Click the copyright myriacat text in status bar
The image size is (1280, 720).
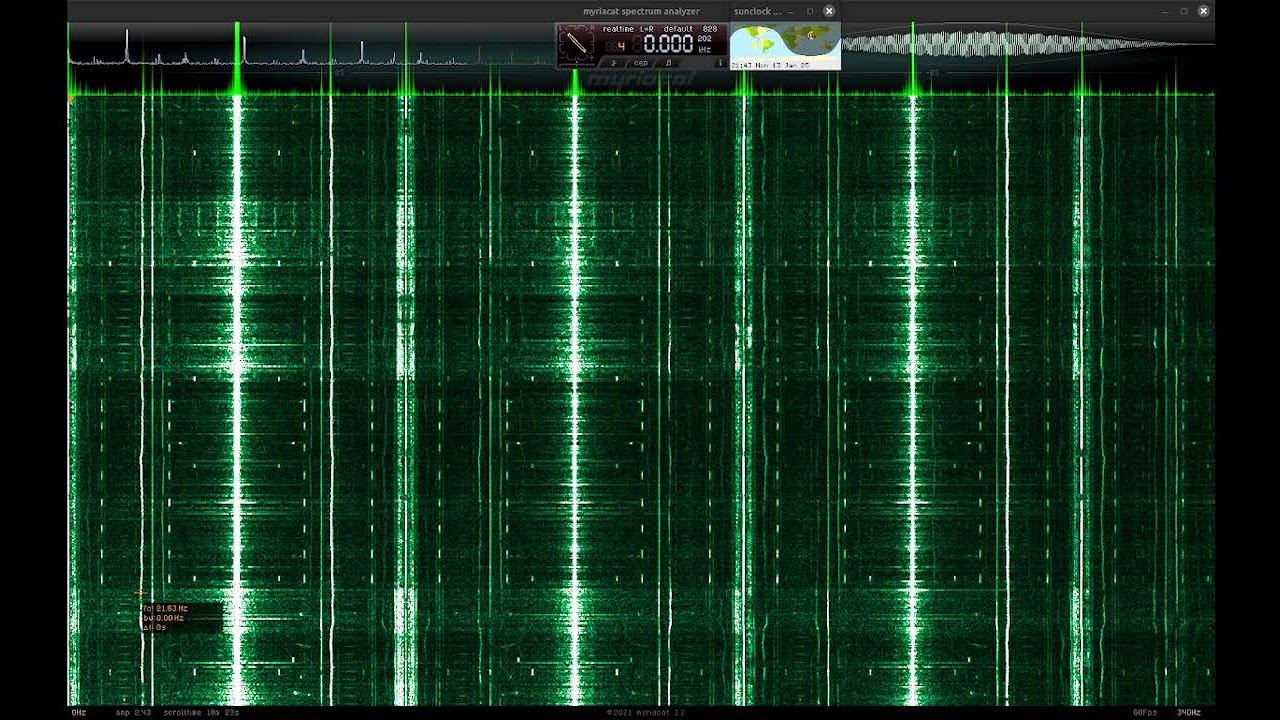click(x=644, y=712)
